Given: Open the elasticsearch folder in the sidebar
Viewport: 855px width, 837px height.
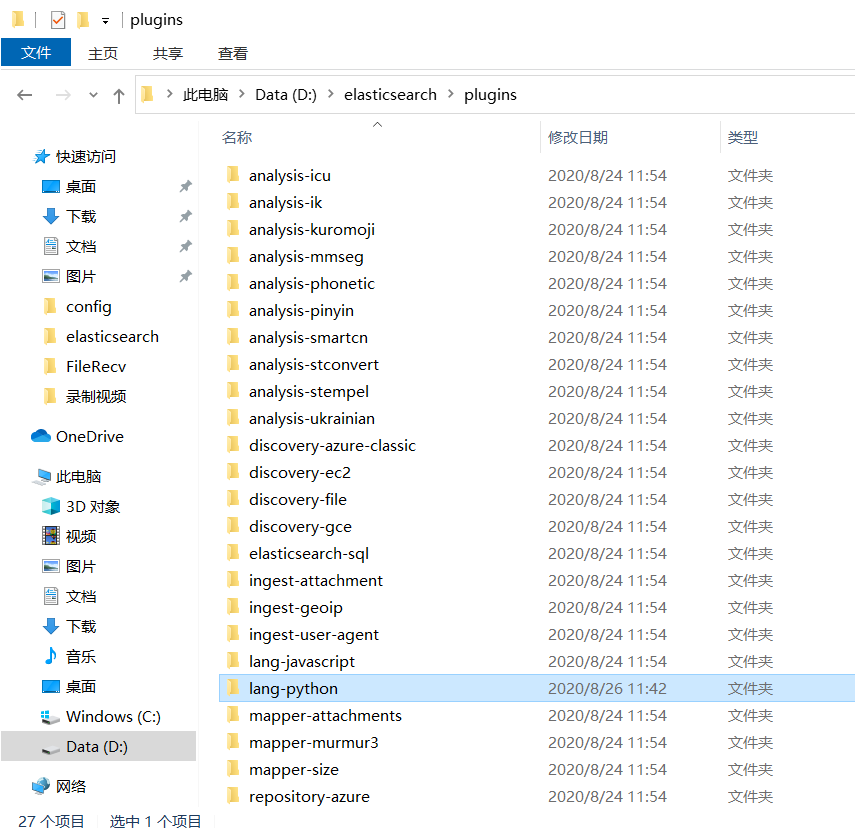Looking at the screenshot, I should [112, 336].
